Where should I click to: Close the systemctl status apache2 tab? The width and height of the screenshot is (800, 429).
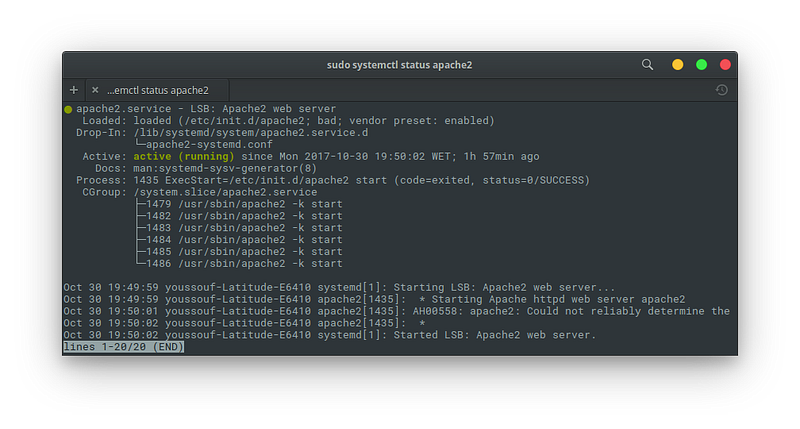(x=95, y=90)
